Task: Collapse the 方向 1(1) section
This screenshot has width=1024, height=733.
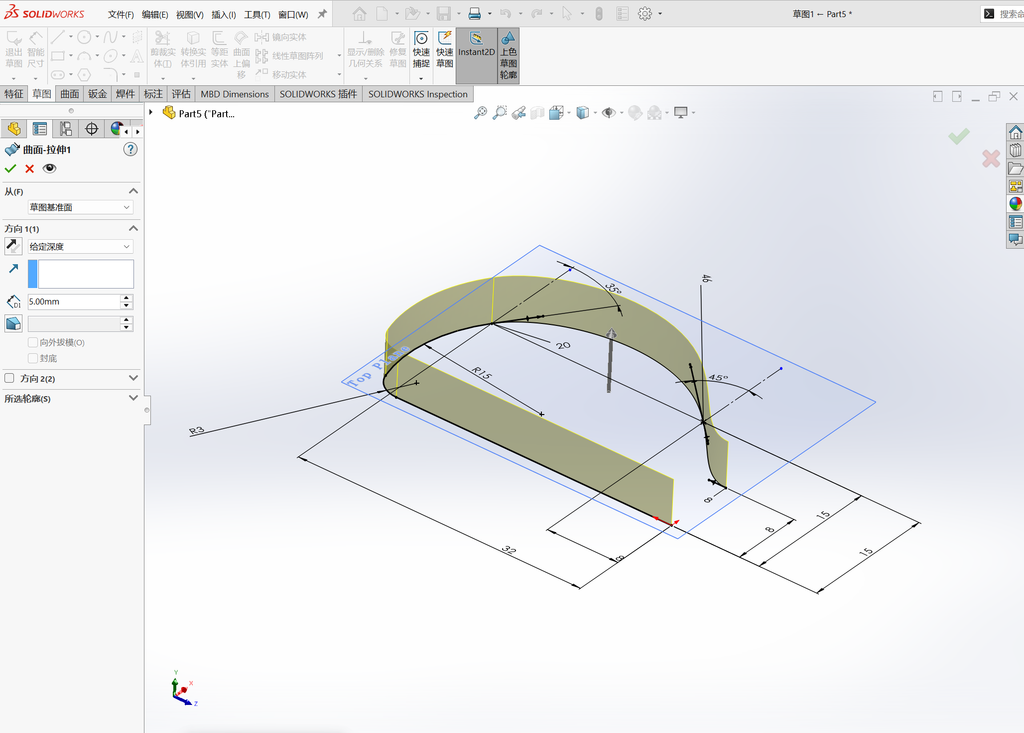Action: [133, 229]
